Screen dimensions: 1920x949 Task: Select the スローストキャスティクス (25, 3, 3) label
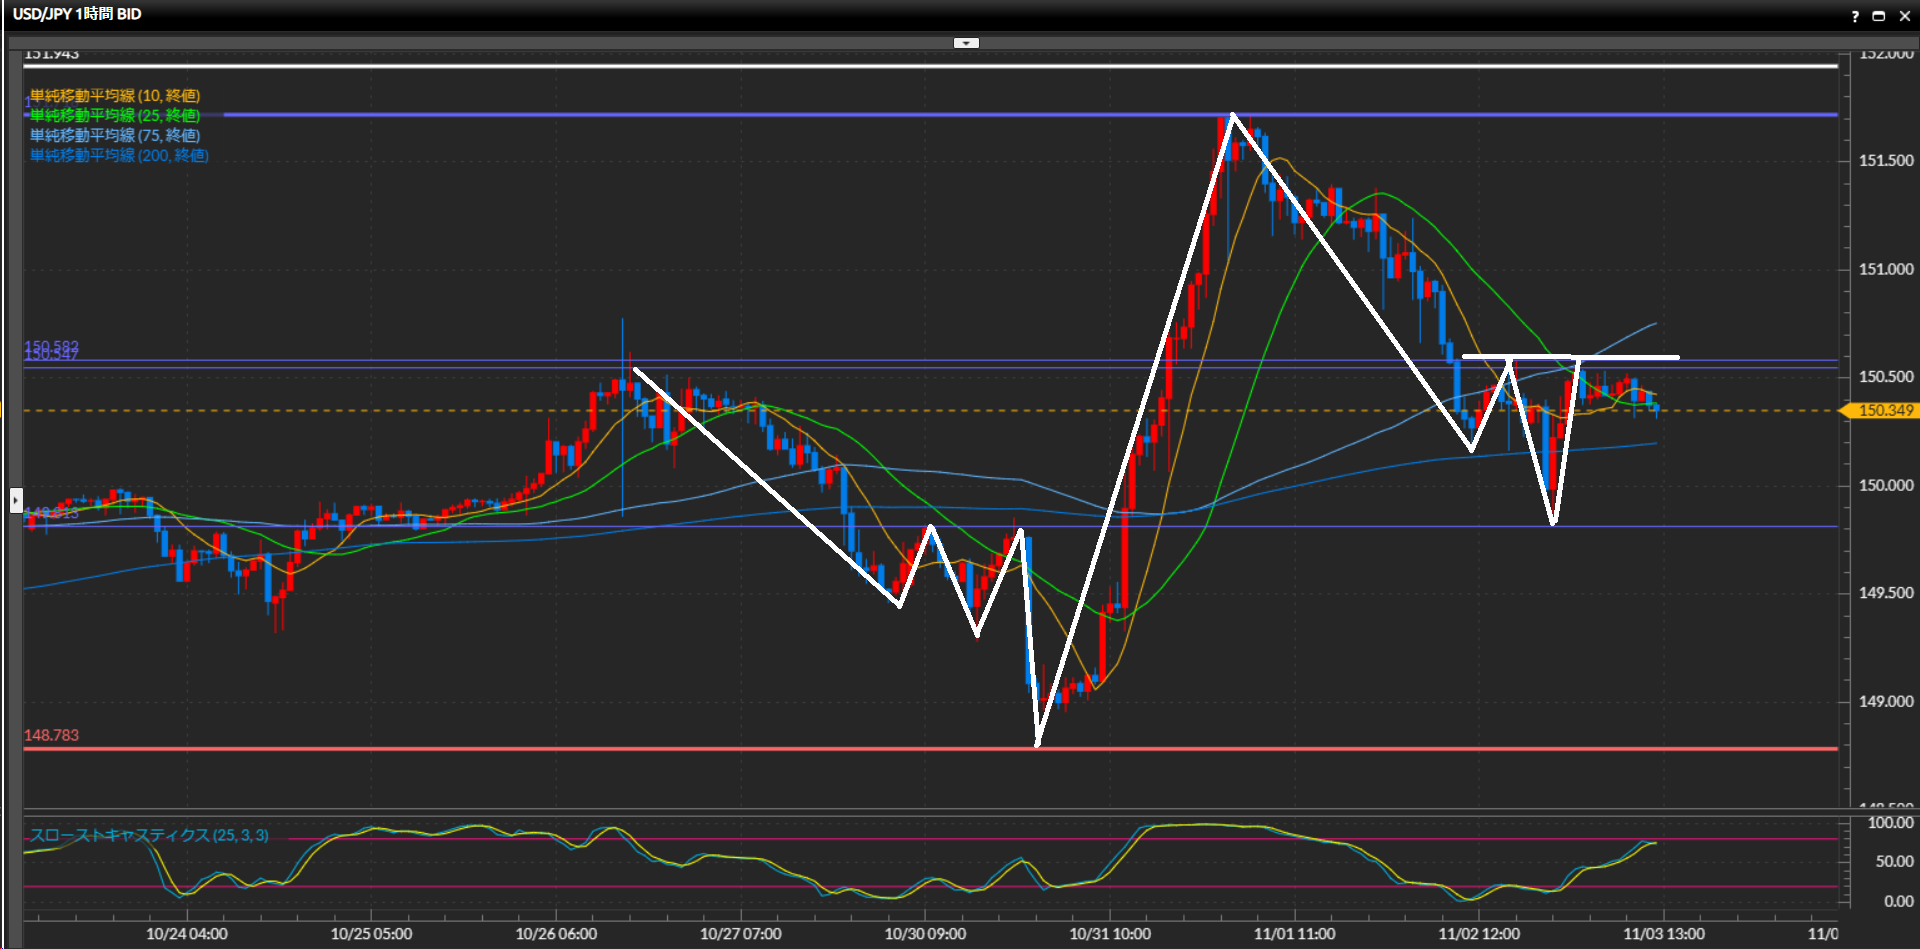[x=149, y=835]
